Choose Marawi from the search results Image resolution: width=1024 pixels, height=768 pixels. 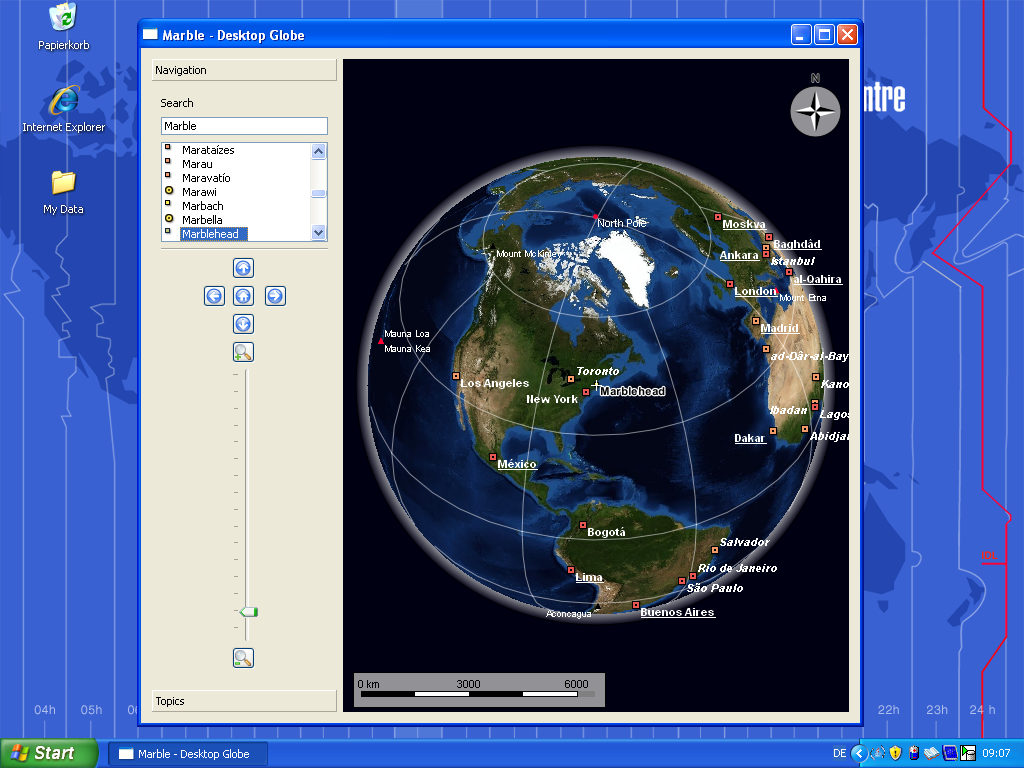[199, 192]
